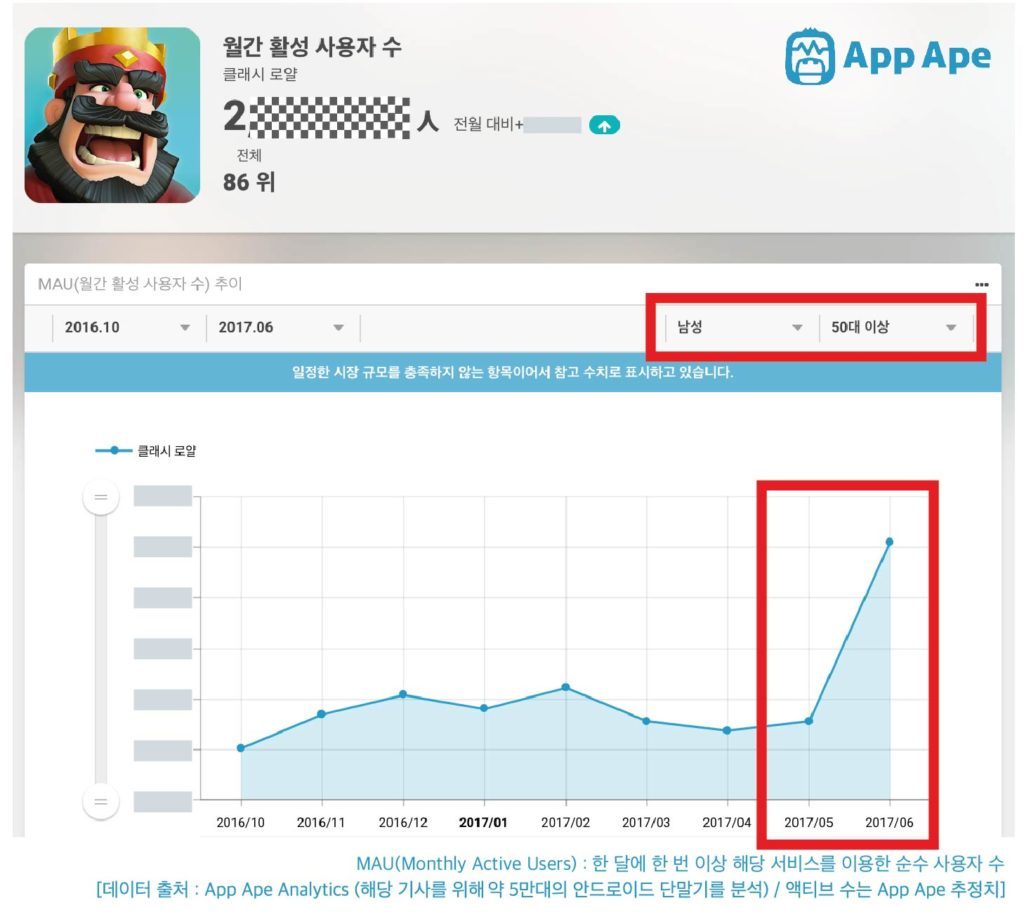Viewport: 1024px width, 917px height.
Task: Click the 2017/04 data point on chart
Action: [x=727, y=730]
